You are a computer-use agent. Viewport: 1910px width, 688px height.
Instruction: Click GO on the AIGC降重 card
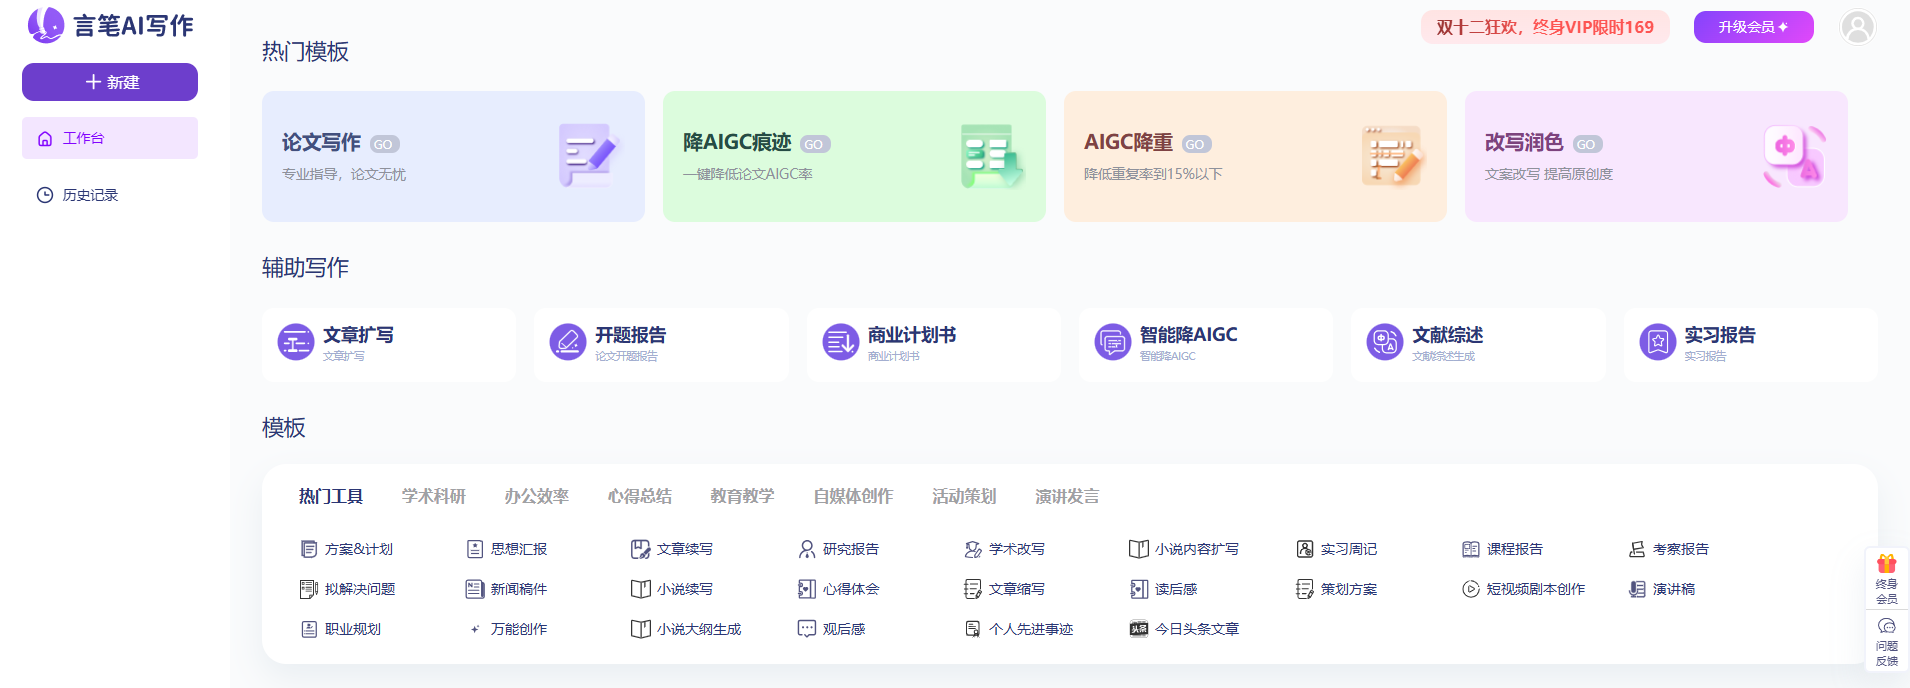pyautogui.click(x=1196, y=144)
